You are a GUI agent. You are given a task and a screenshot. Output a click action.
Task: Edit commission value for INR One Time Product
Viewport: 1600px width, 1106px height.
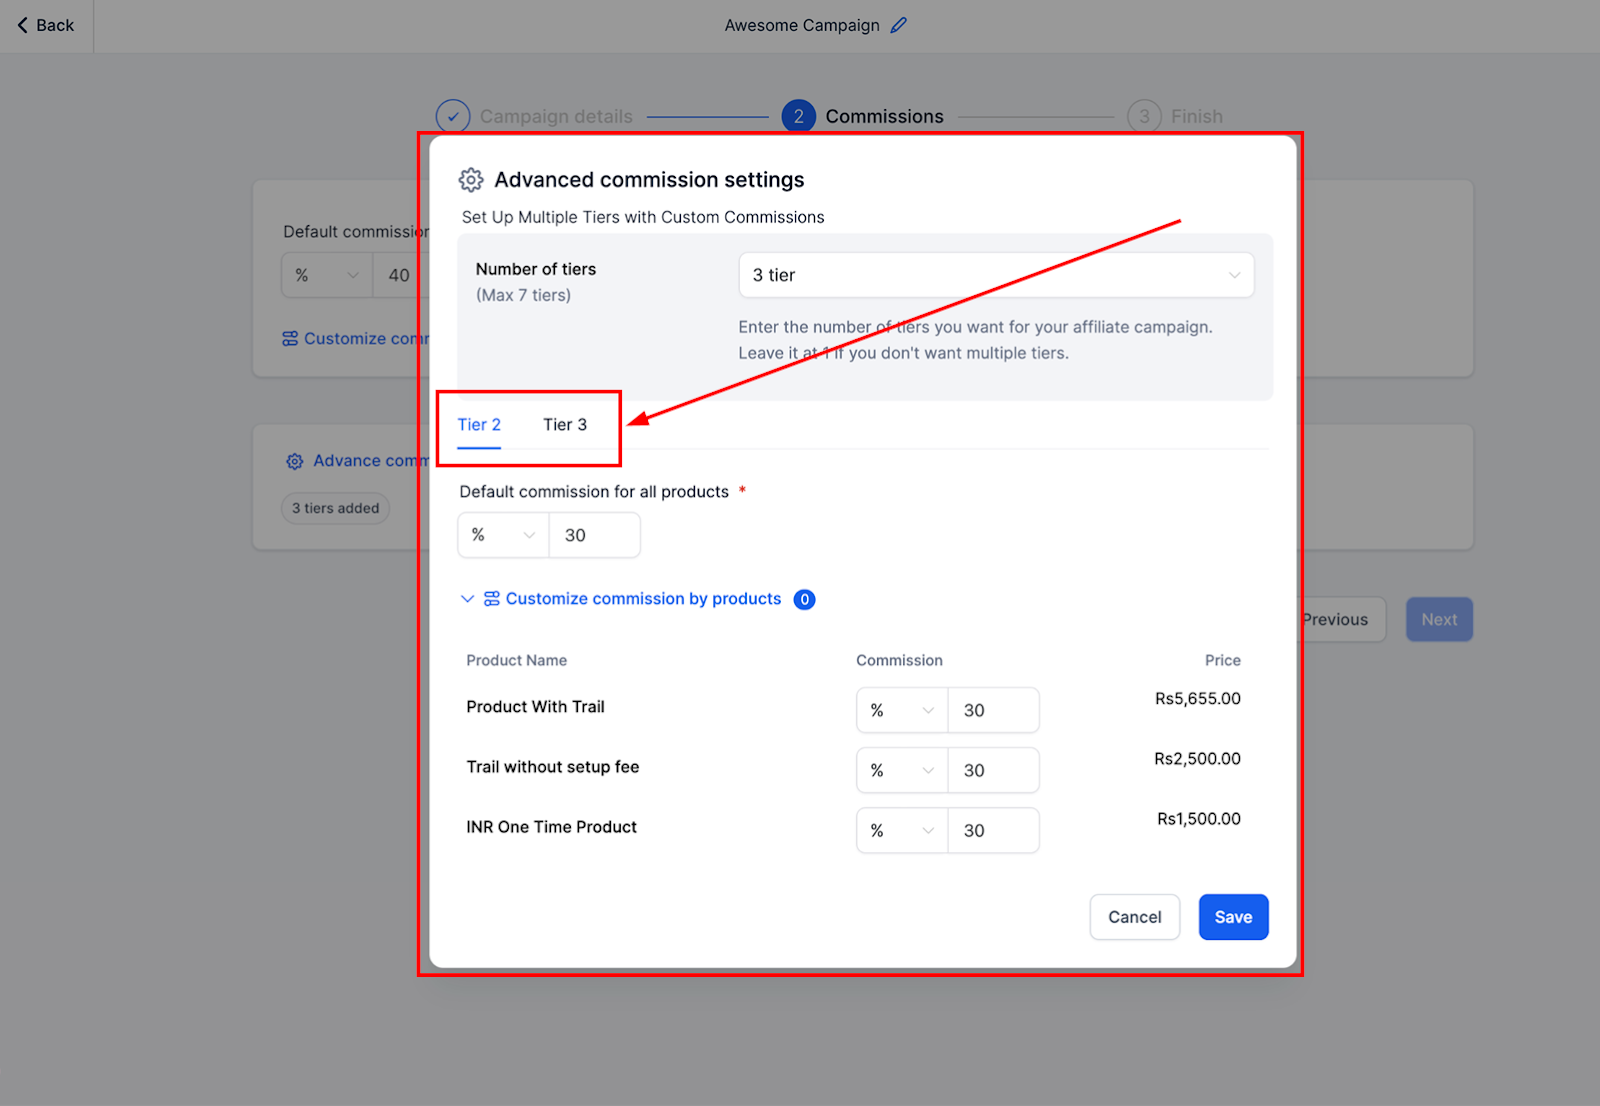click(x=994, y=830)
